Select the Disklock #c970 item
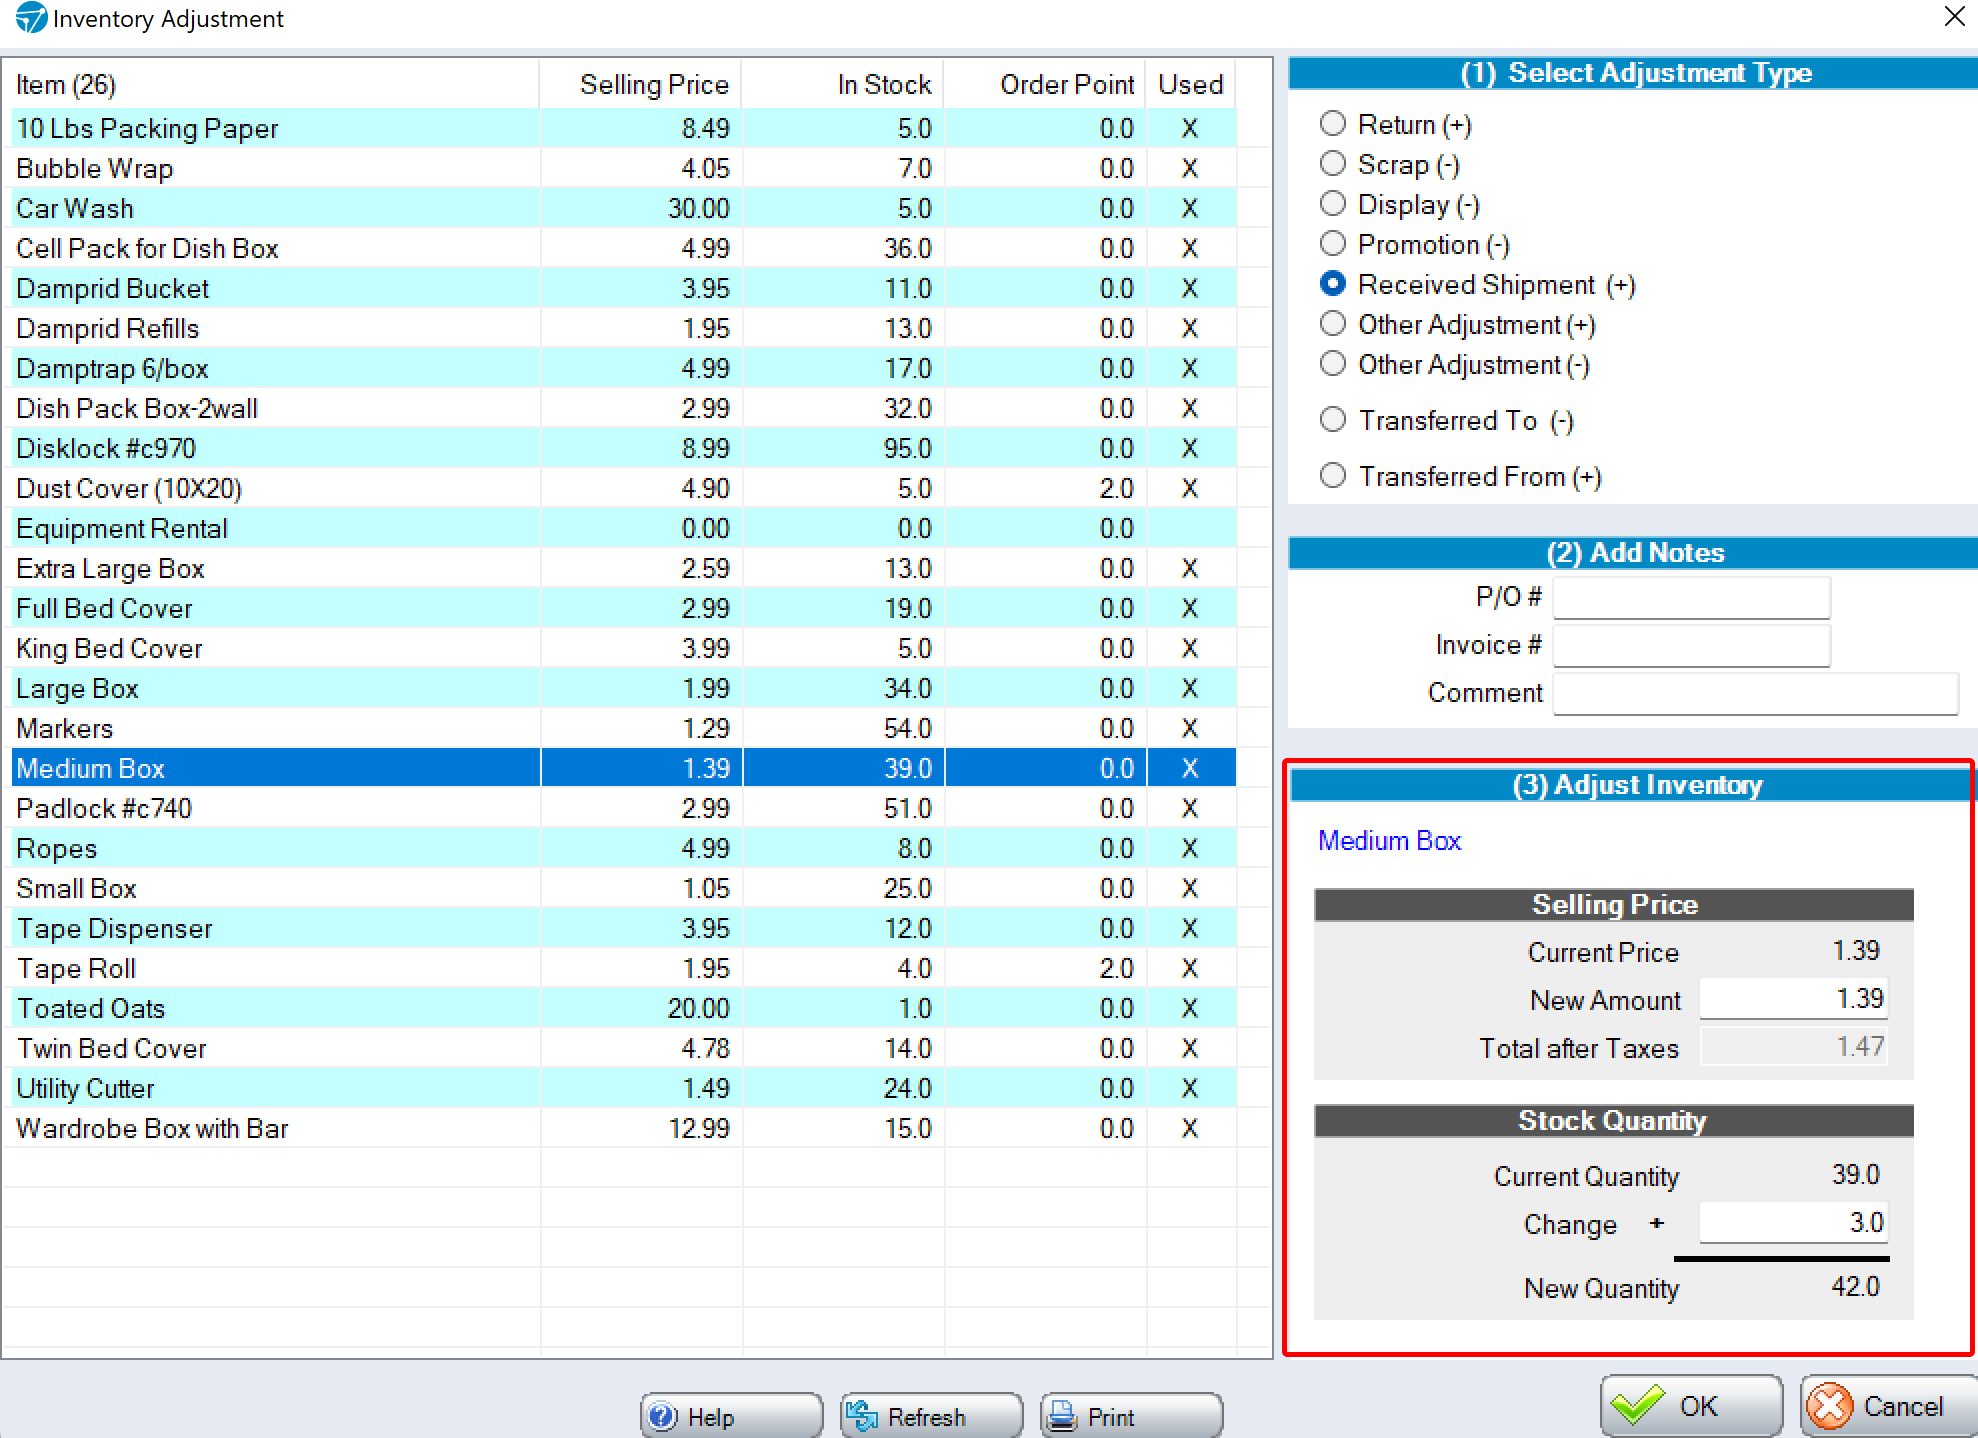The width and height of the screenshot is (1978, 1438). pyautogui.click(x=624, y=448)
